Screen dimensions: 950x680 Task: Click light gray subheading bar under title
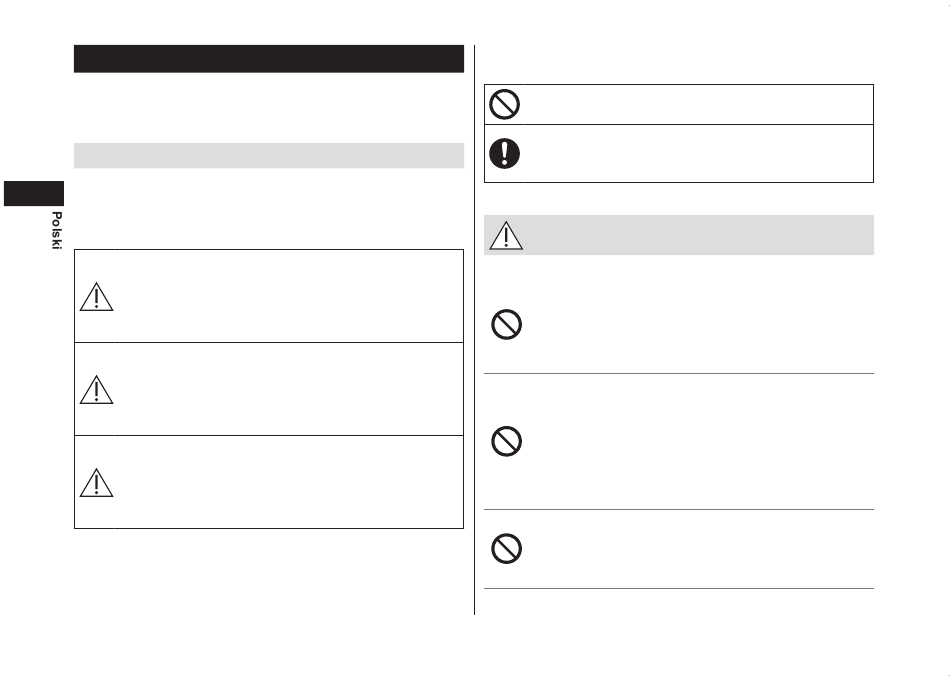click(269, 156)
